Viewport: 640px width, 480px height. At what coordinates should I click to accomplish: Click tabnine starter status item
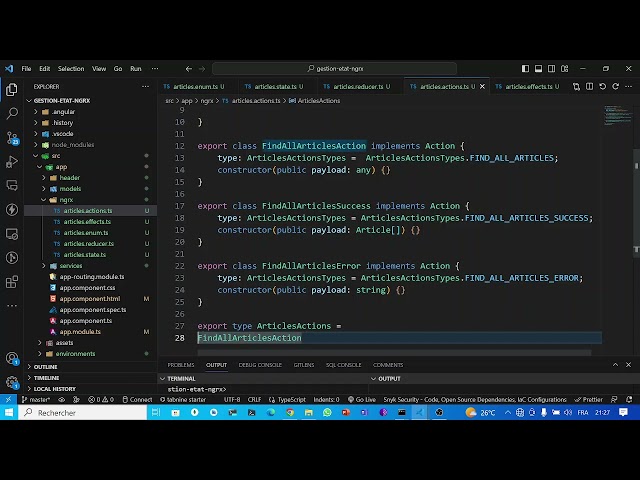182,400
